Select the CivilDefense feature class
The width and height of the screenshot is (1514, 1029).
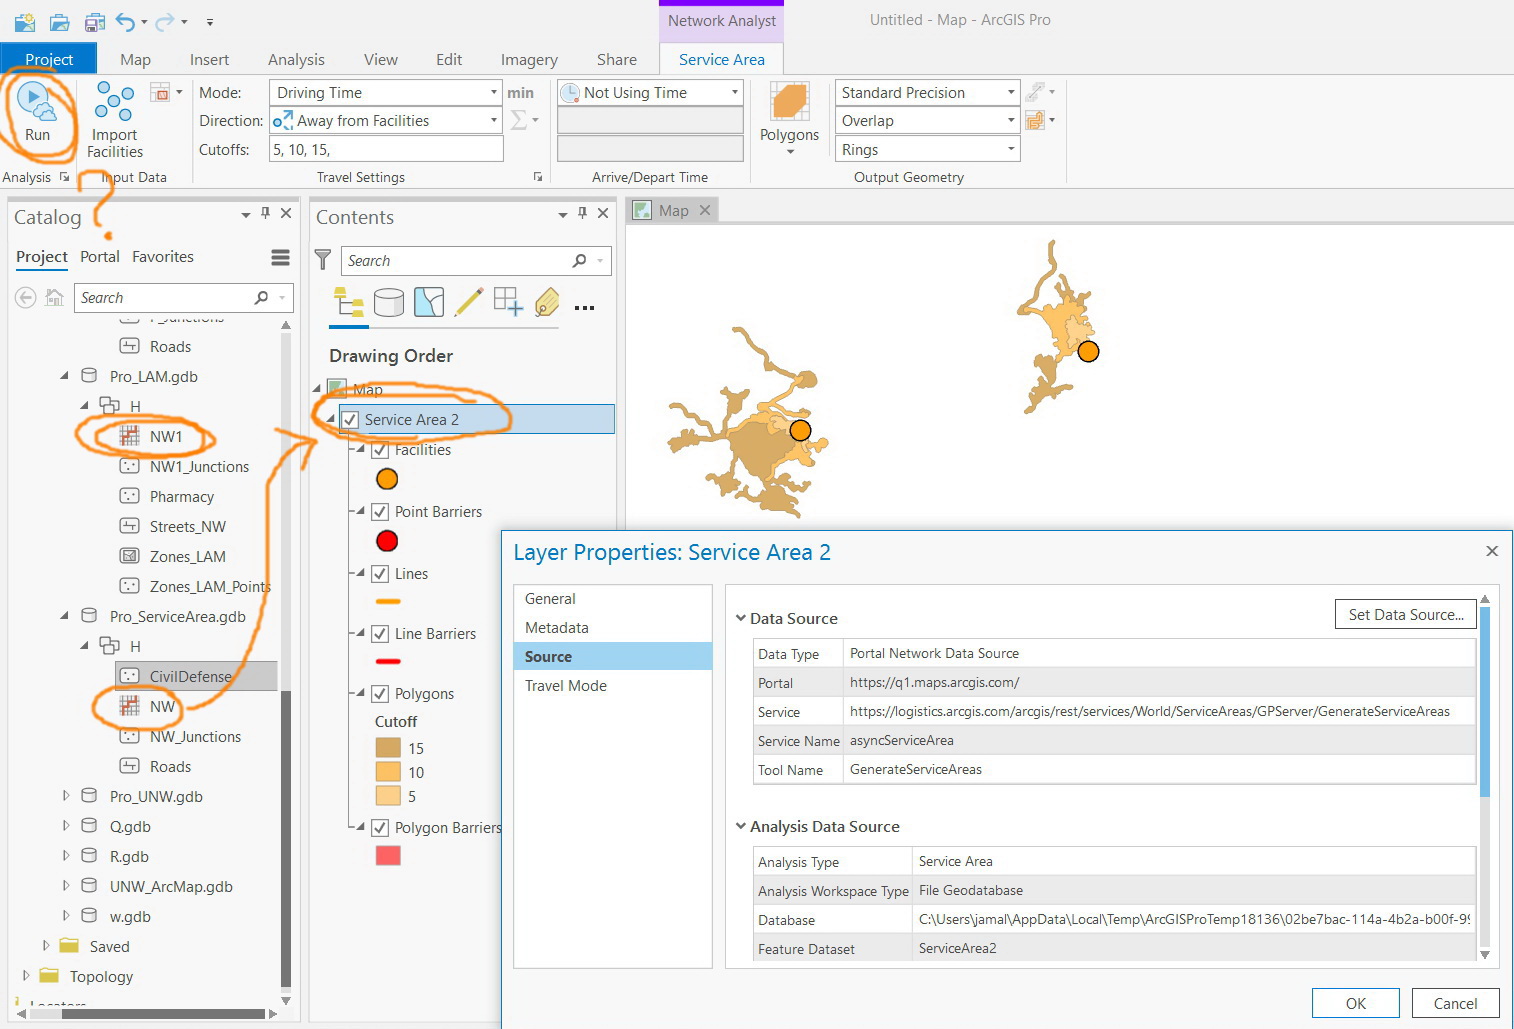(x=190, y=676)
